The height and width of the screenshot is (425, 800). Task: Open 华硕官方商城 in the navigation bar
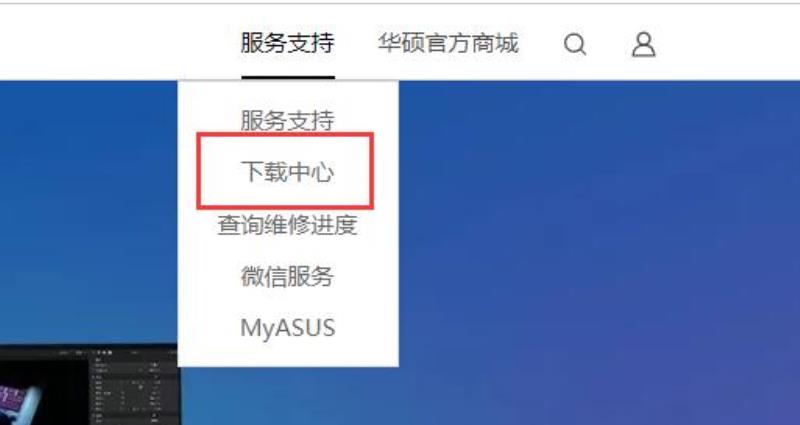click(x=448, y=43)
